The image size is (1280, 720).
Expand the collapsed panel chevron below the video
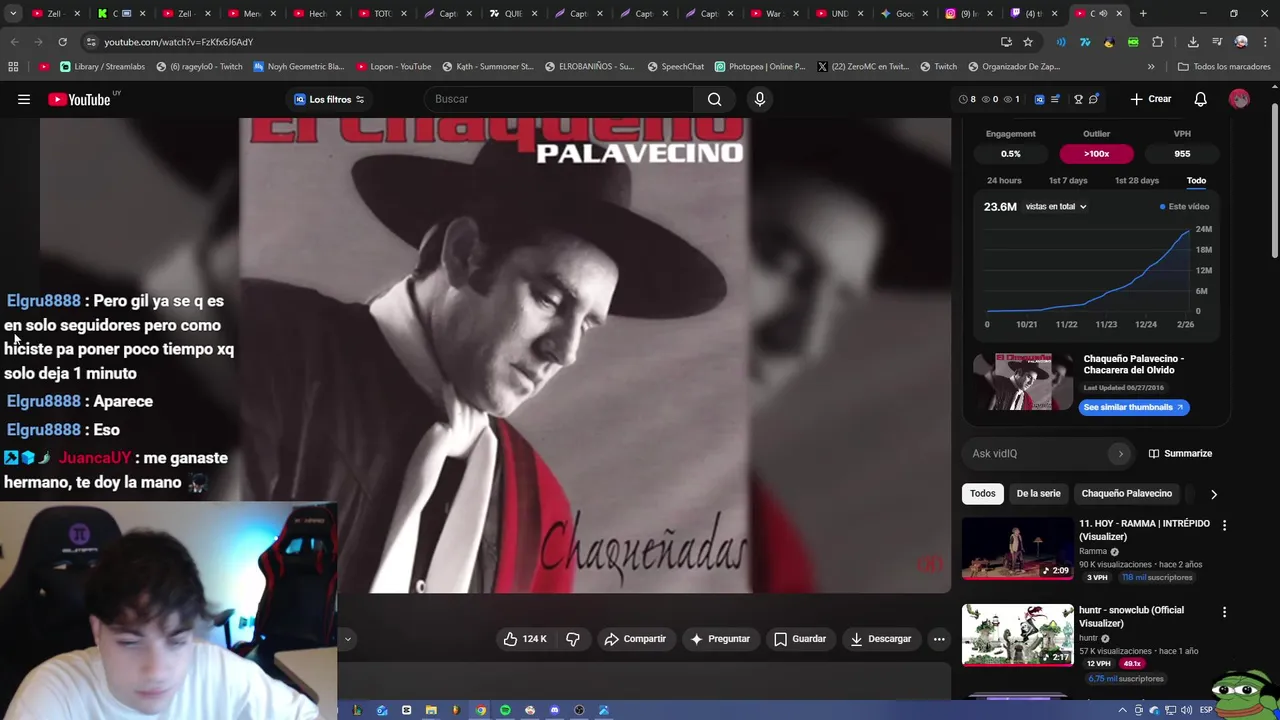click(x=347, y=638)
